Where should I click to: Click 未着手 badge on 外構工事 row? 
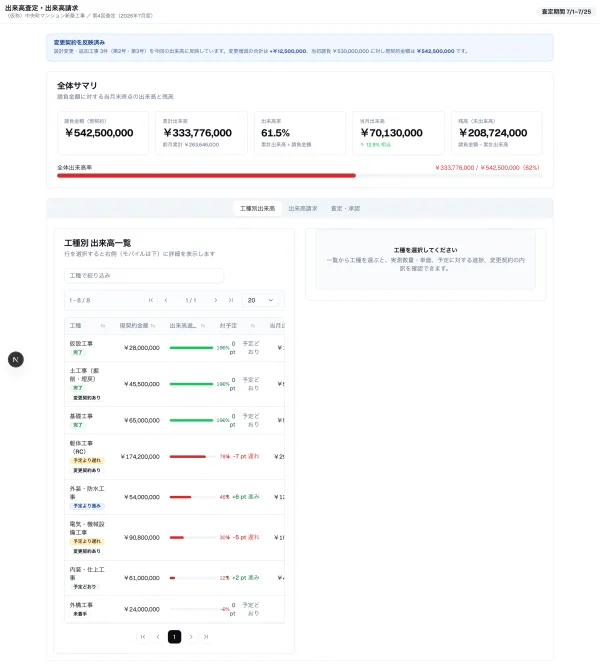[80, 614]
